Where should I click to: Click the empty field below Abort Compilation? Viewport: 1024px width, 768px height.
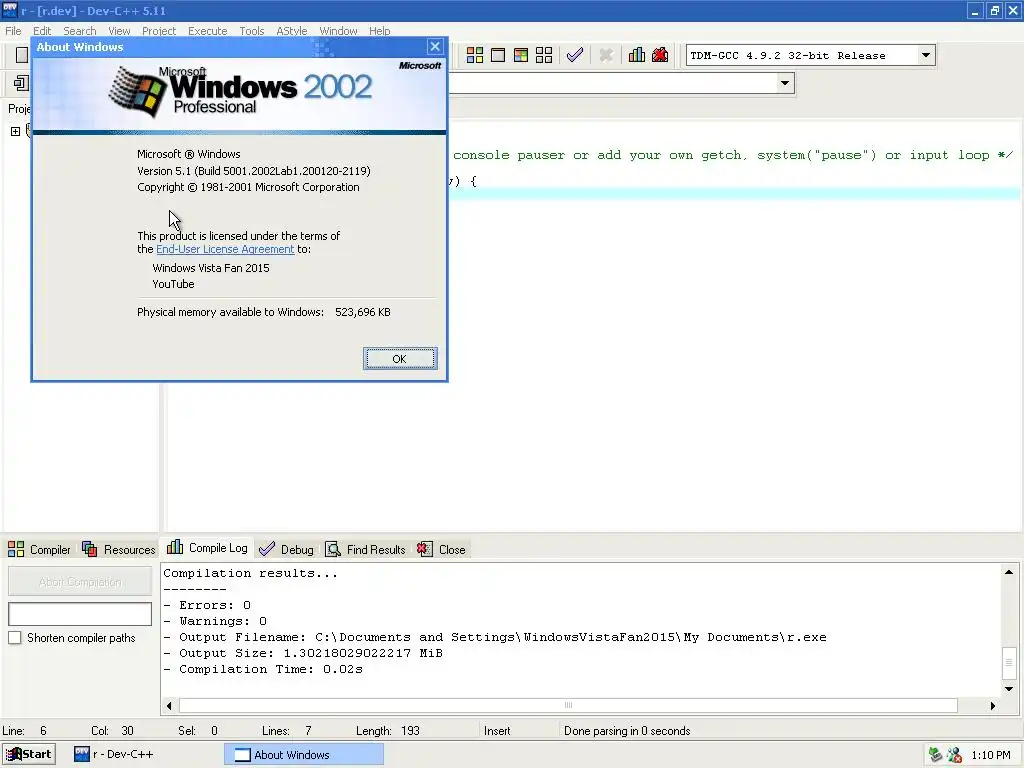80,614
